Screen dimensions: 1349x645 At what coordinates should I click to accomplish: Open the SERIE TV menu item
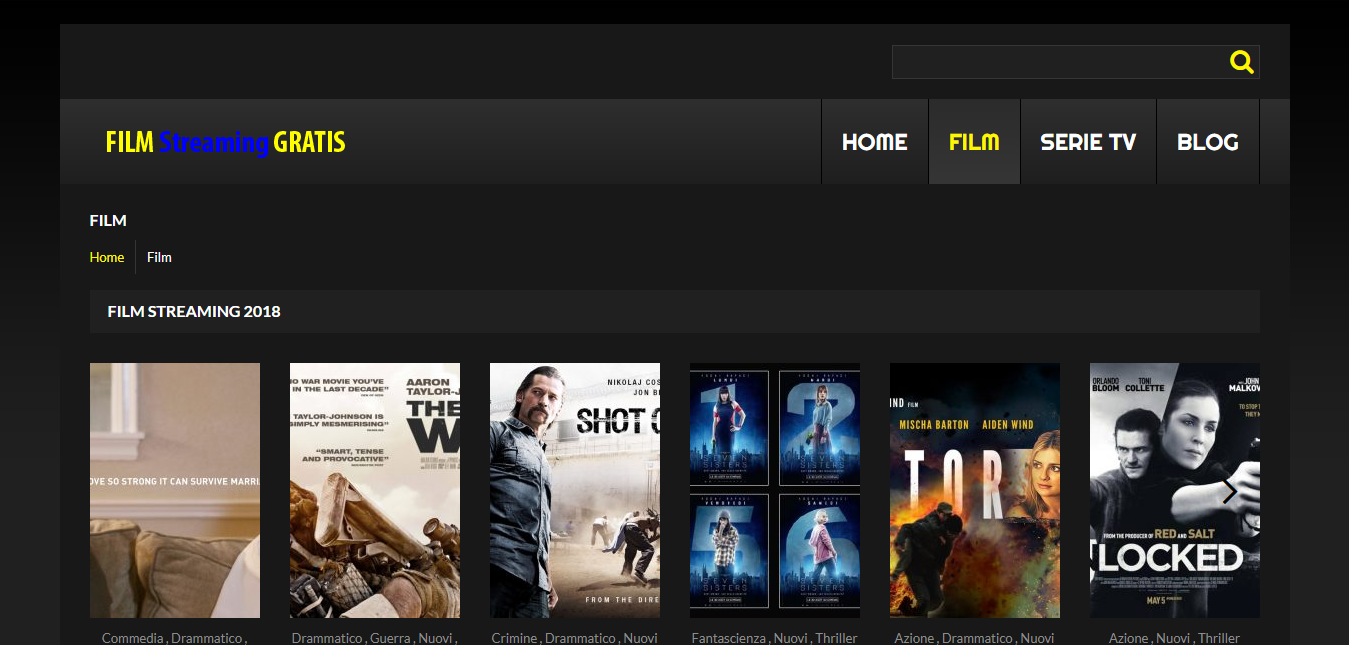coord(1088,142)
